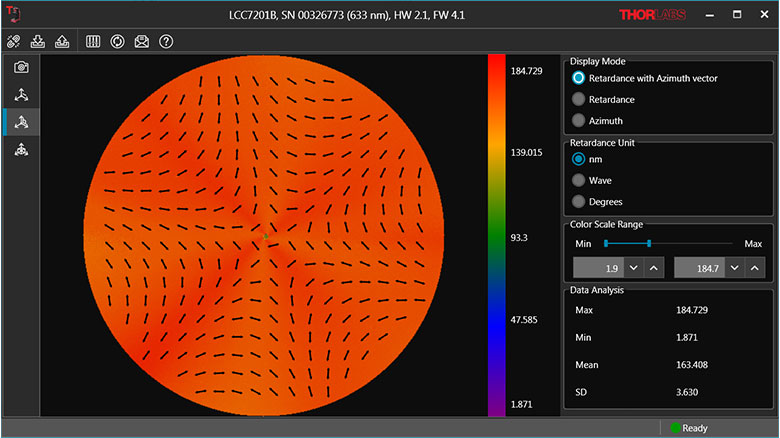Image resolution: width=780 pixels, height=438 pixels.
Task: Switch to the camera view in sidebar
Action: tap(21, 67)
